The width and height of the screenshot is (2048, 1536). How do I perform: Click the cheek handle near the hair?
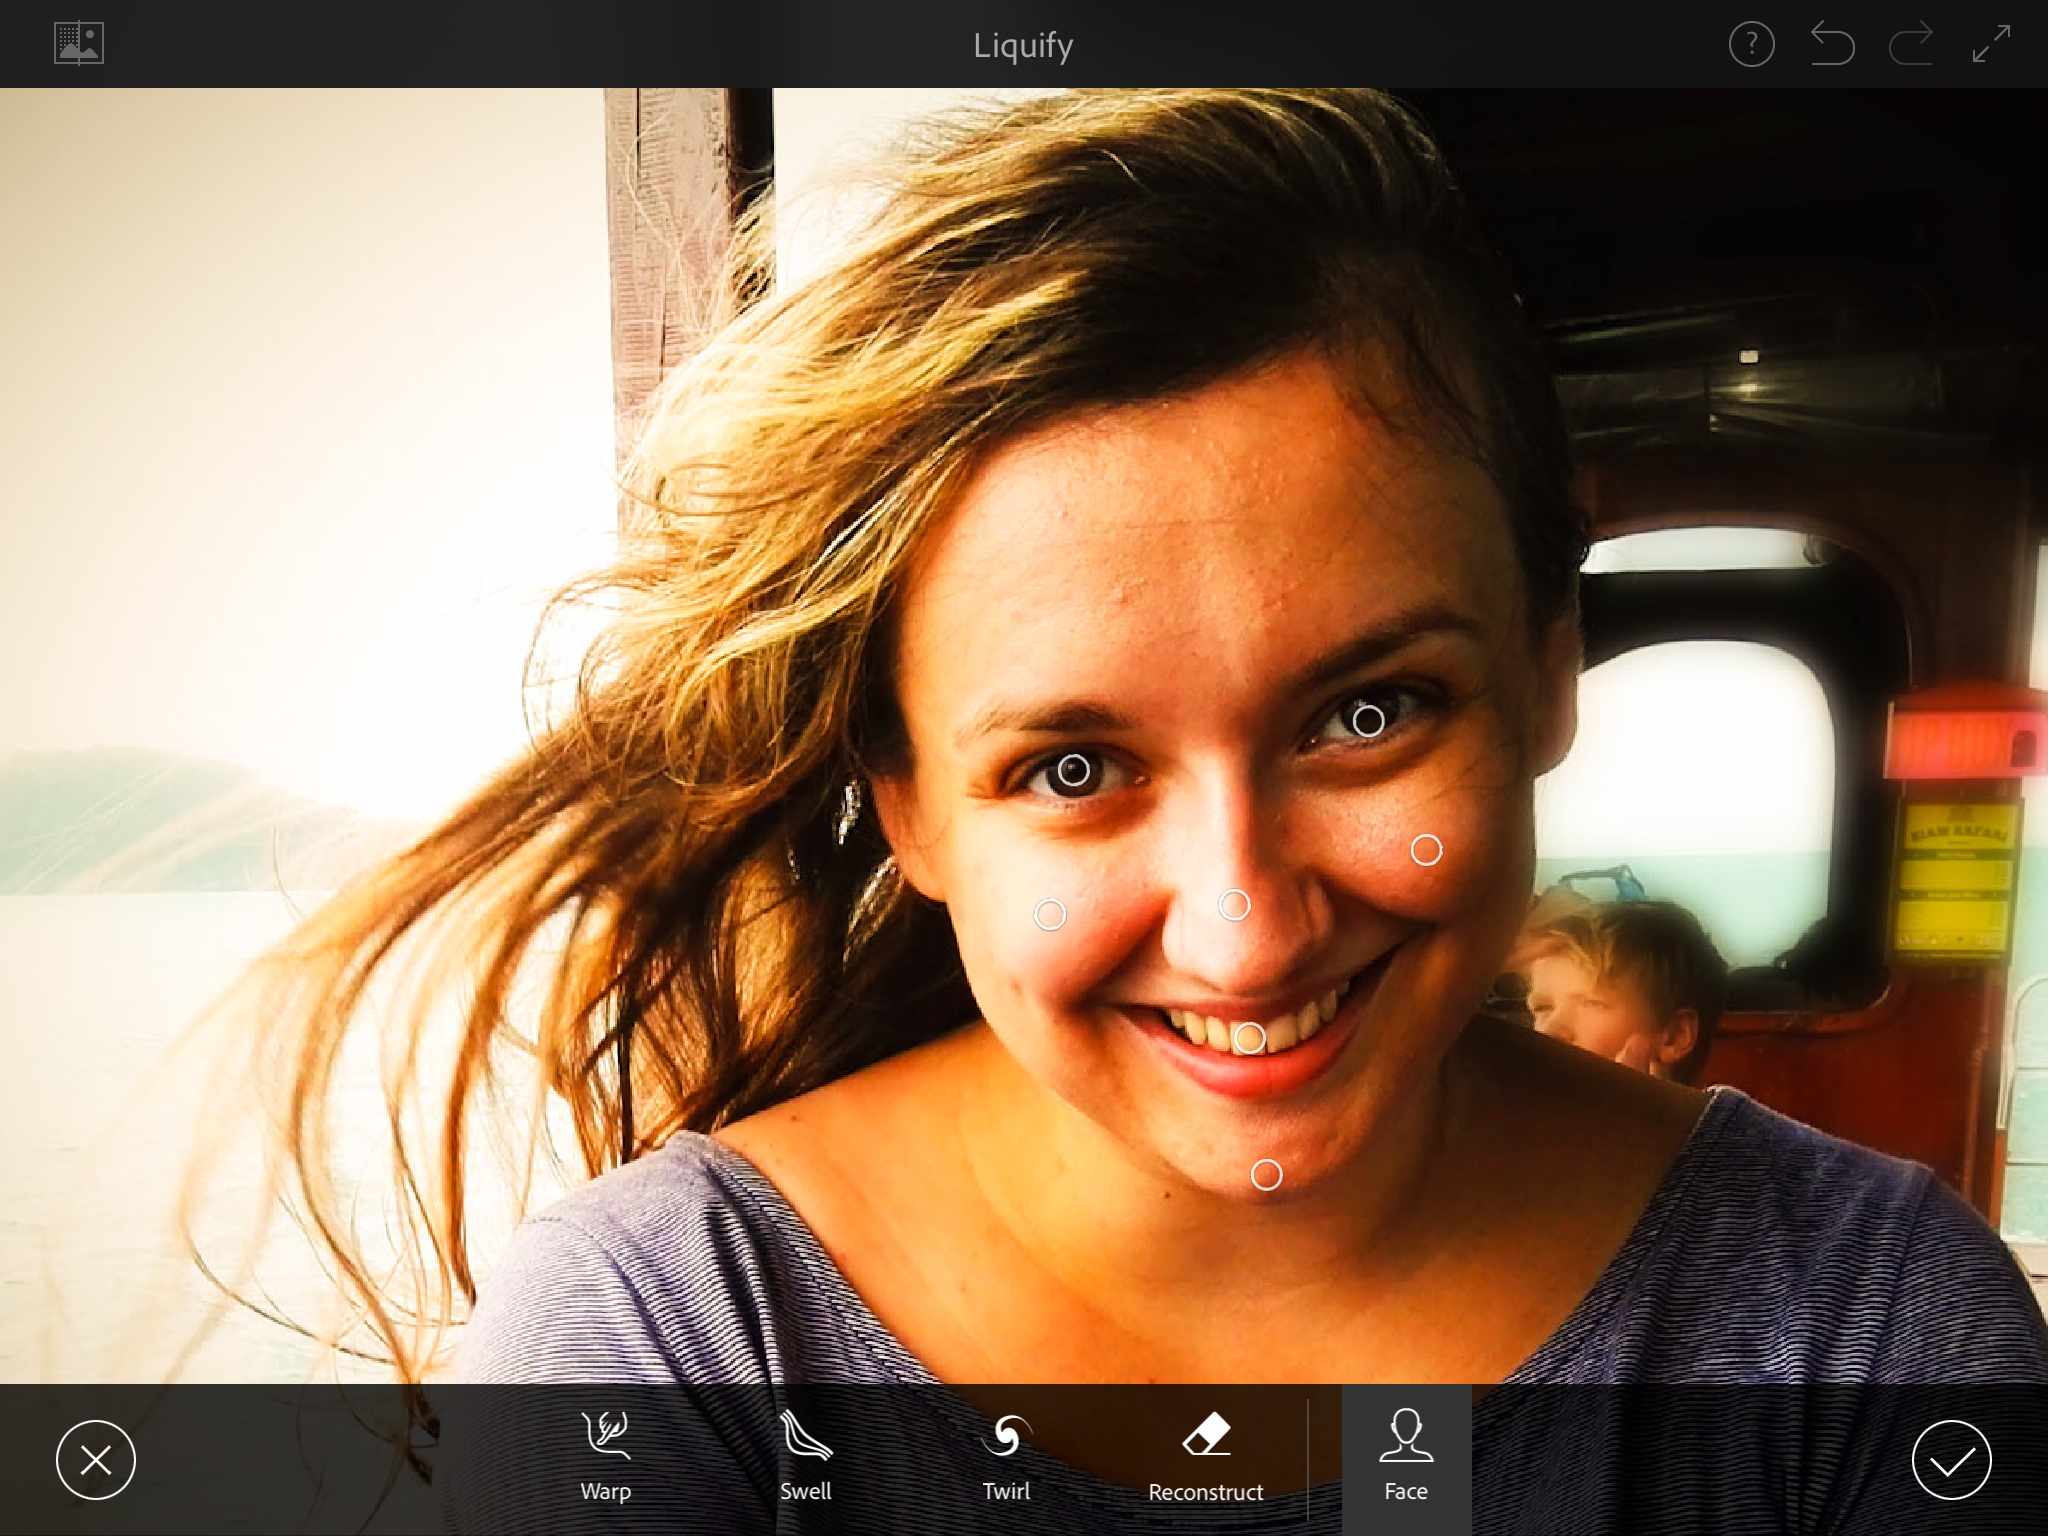[1050, 914]
